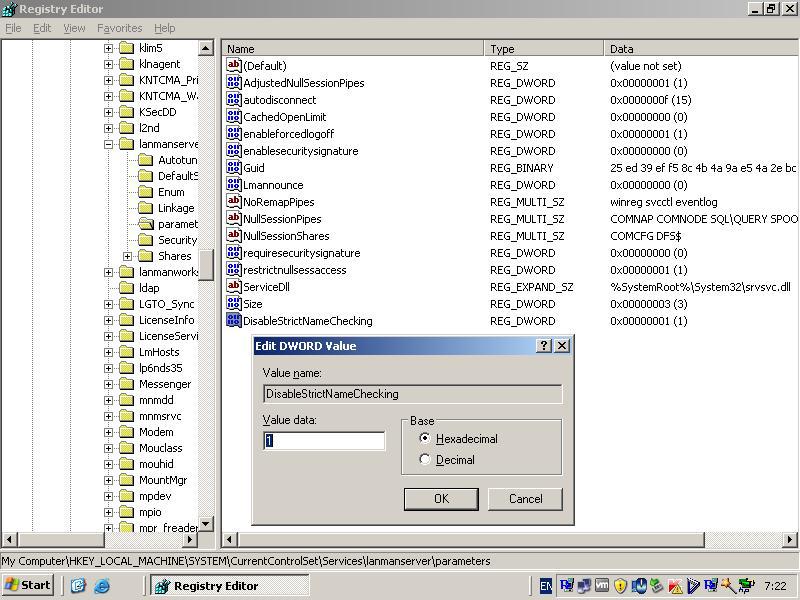
Task: Click the Guid binary value icon
Action: (x=234, y=167)
